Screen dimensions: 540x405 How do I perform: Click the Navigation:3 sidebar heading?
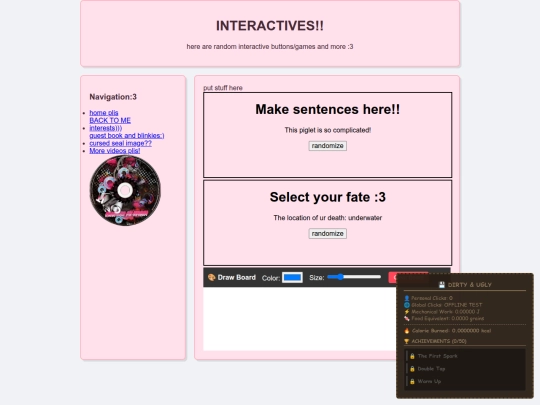pyautogui.click(x=113, y=97)
